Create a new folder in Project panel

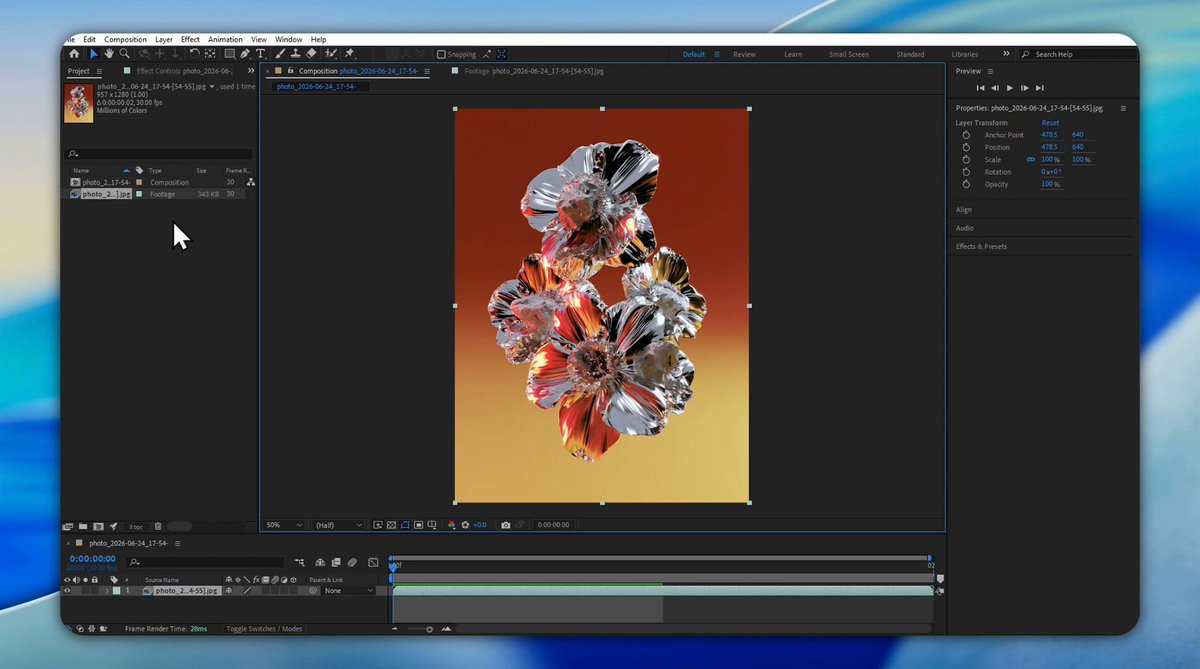[82, 526]
